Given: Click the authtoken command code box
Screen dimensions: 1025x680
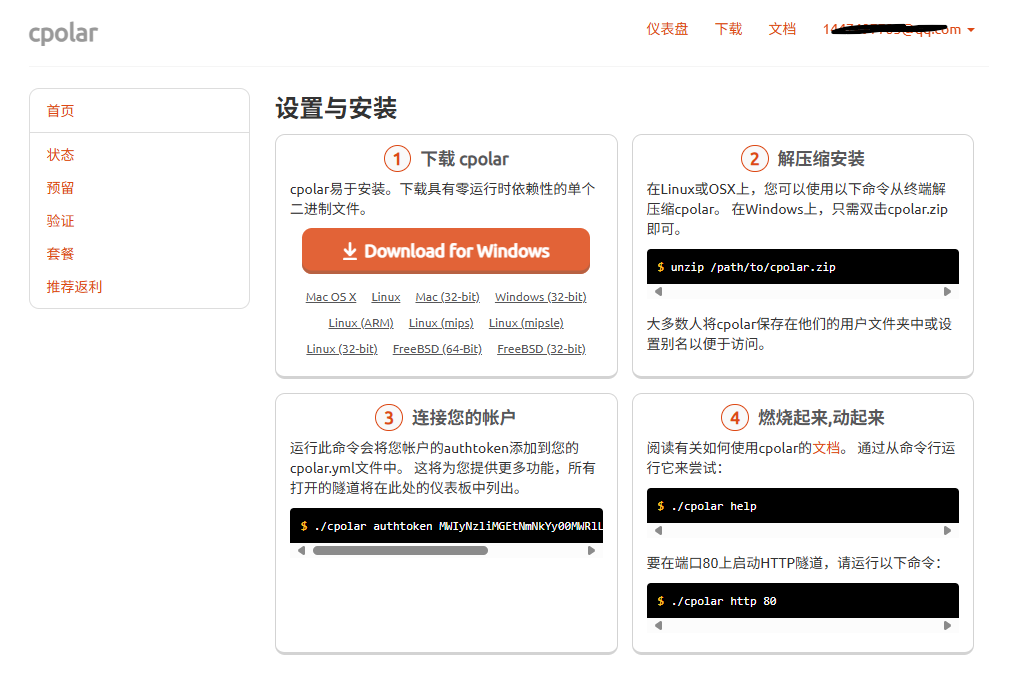Looking at the screenshot, I should [446, 526].
